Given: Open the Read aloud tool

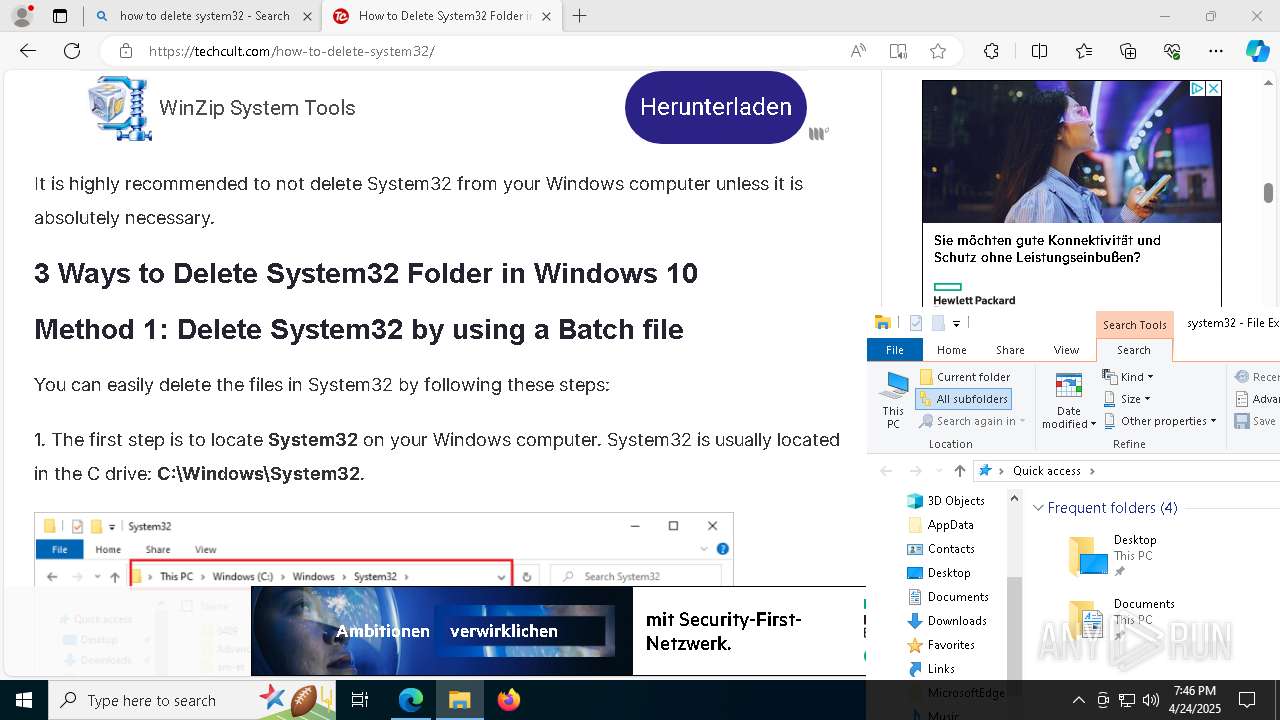Looking at the screenshot, I should [x=858, y=51].
